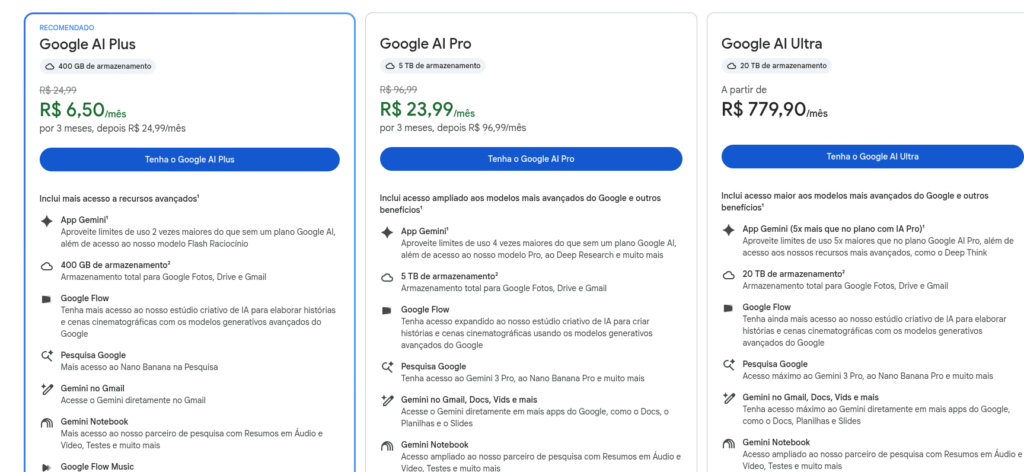Image resolution: width=1024 pixels, height=472 pixels.
Task: Click the Google Flow icon in Ultra plan
Action: click(728, 308)
